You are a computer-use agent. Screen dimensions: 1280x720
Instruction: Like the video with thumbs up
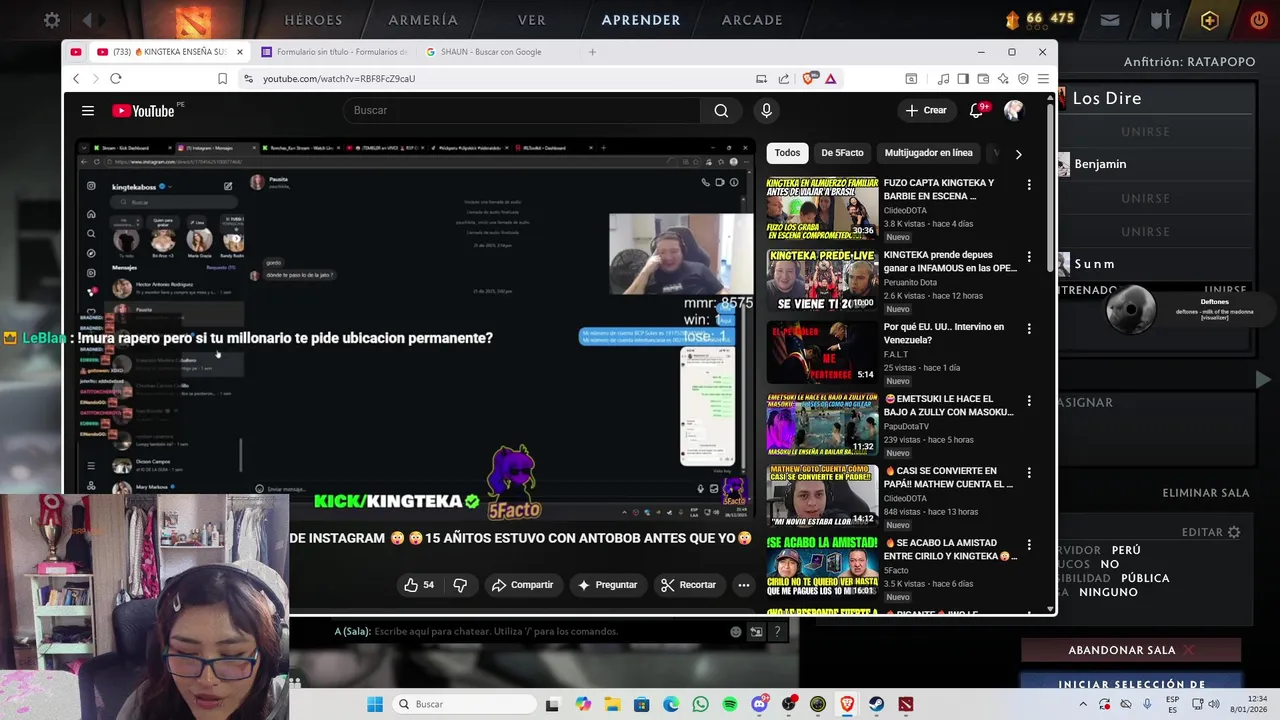pyautogui.click(x=420, y=585)
